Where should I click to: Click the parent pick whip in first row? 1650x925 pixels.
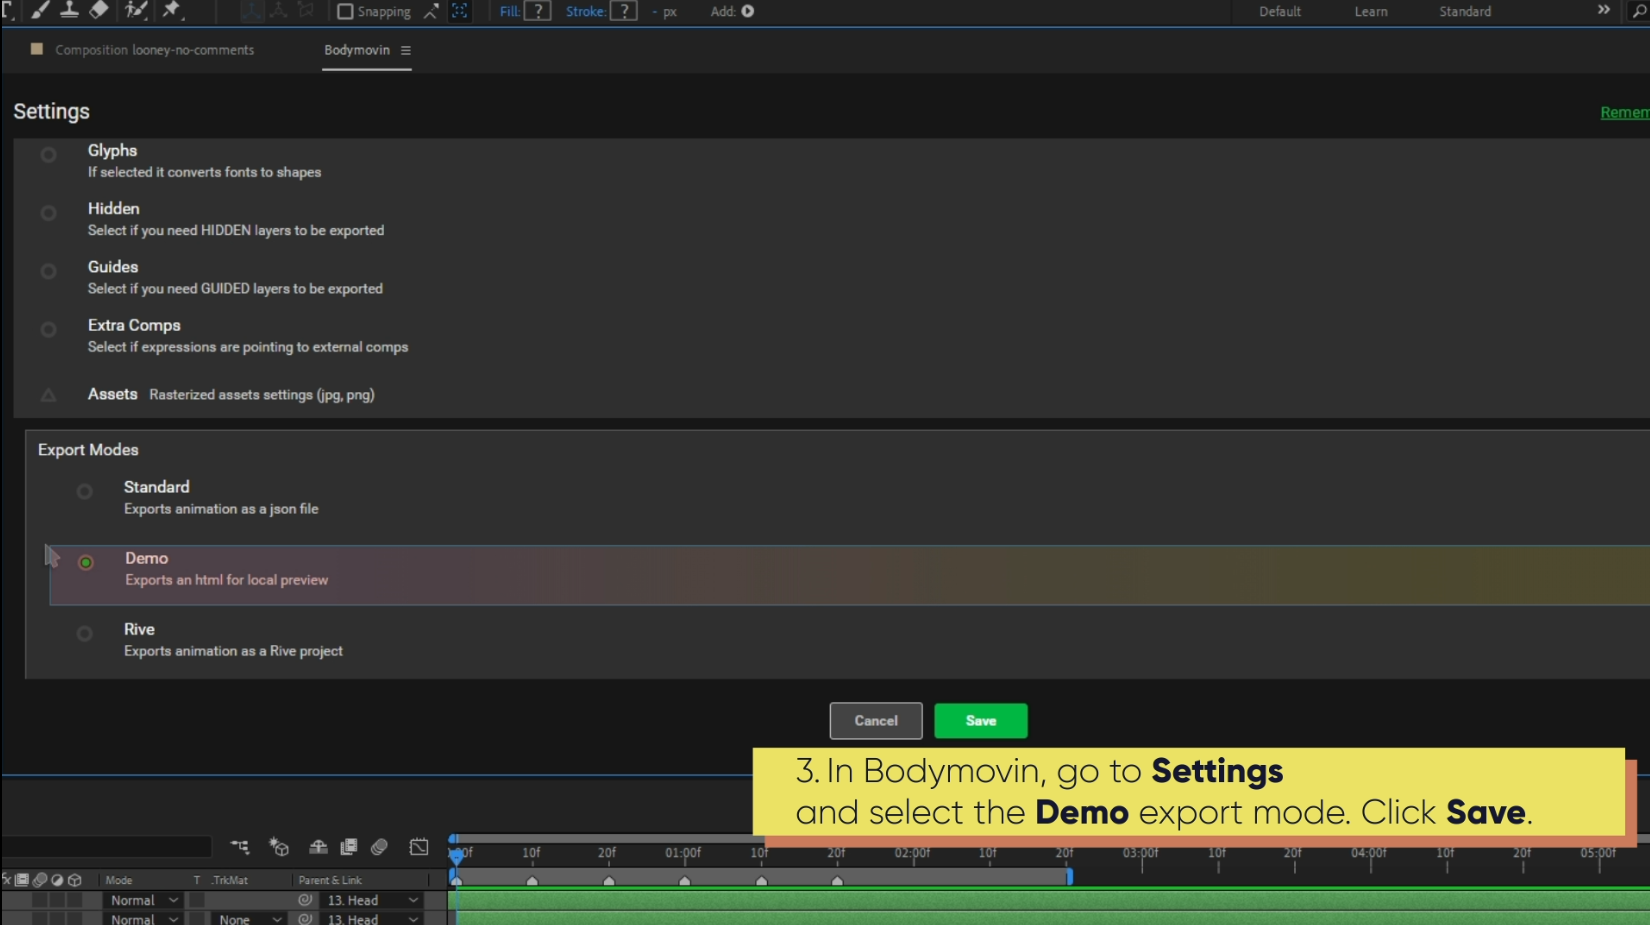306,900
